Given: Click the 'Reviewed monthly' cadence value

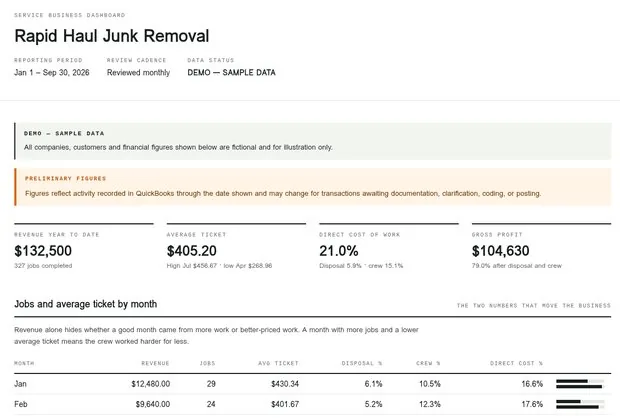Looking at the screenshot, I should click(138, 72).
